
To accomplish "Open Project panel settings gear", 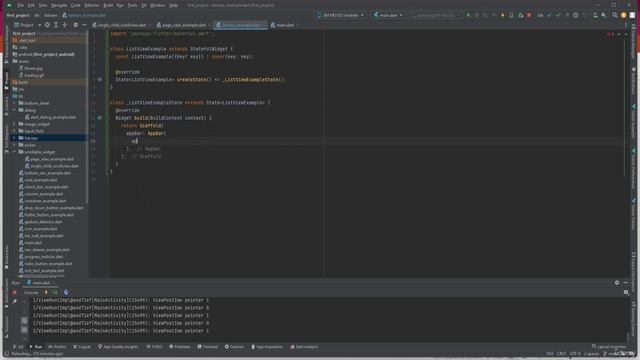I will pos(76,25).
